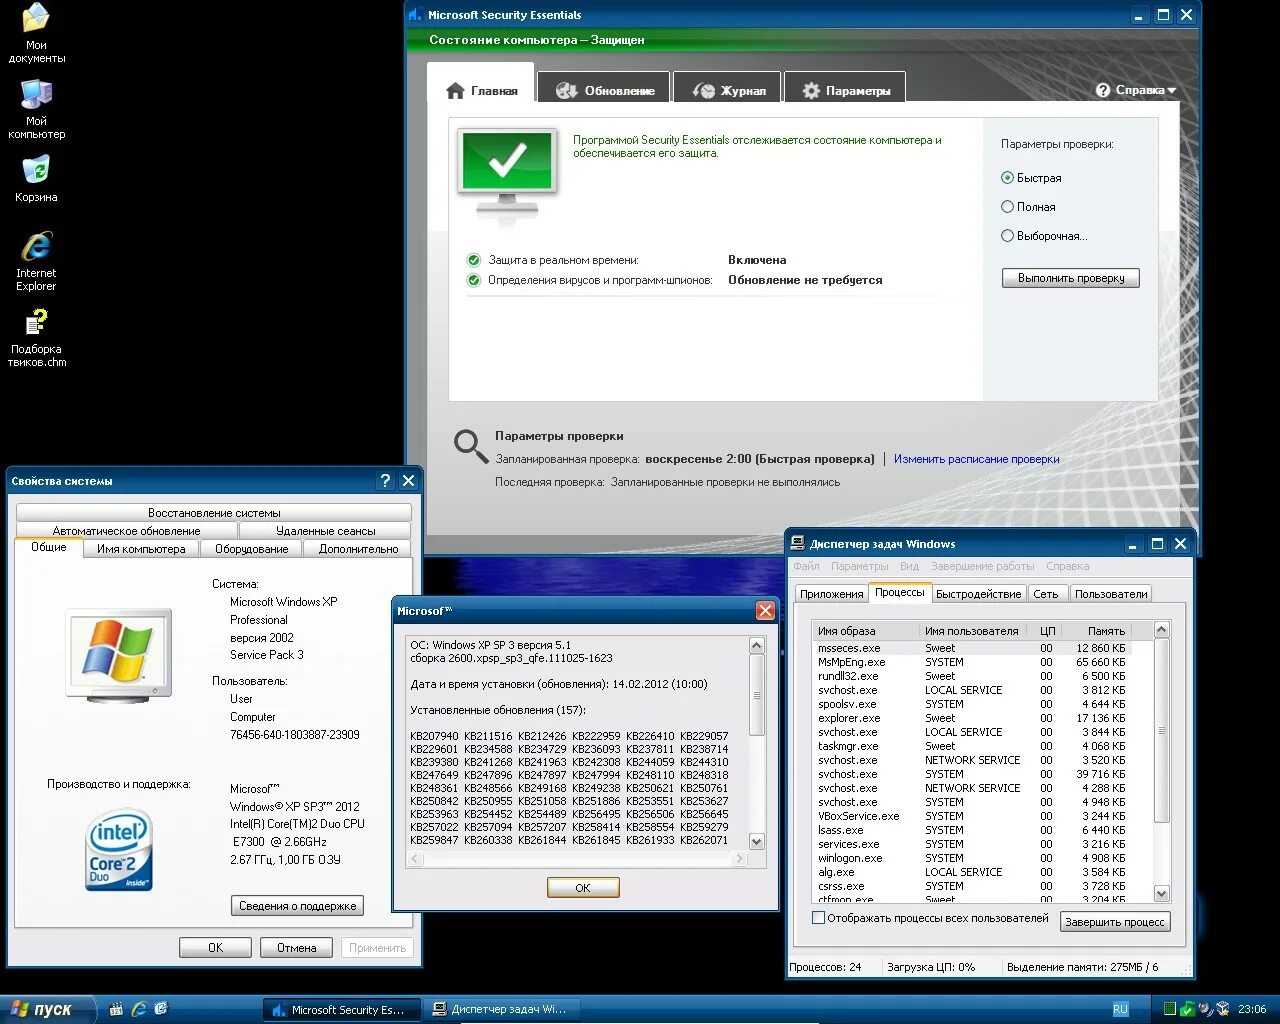The image size is (1280, 1024).
Task: Sort processes by Имя образа column header
Action: [865, 631]
